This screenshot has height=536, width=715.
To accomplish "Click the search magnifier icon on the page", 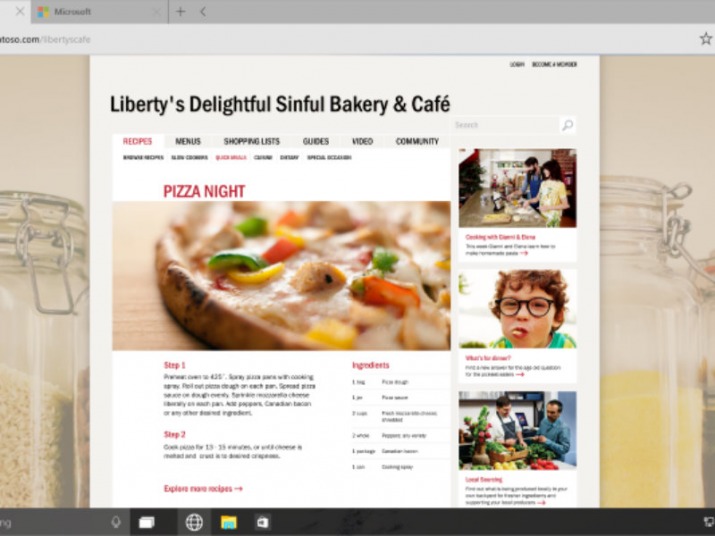I will coord(567,125).
